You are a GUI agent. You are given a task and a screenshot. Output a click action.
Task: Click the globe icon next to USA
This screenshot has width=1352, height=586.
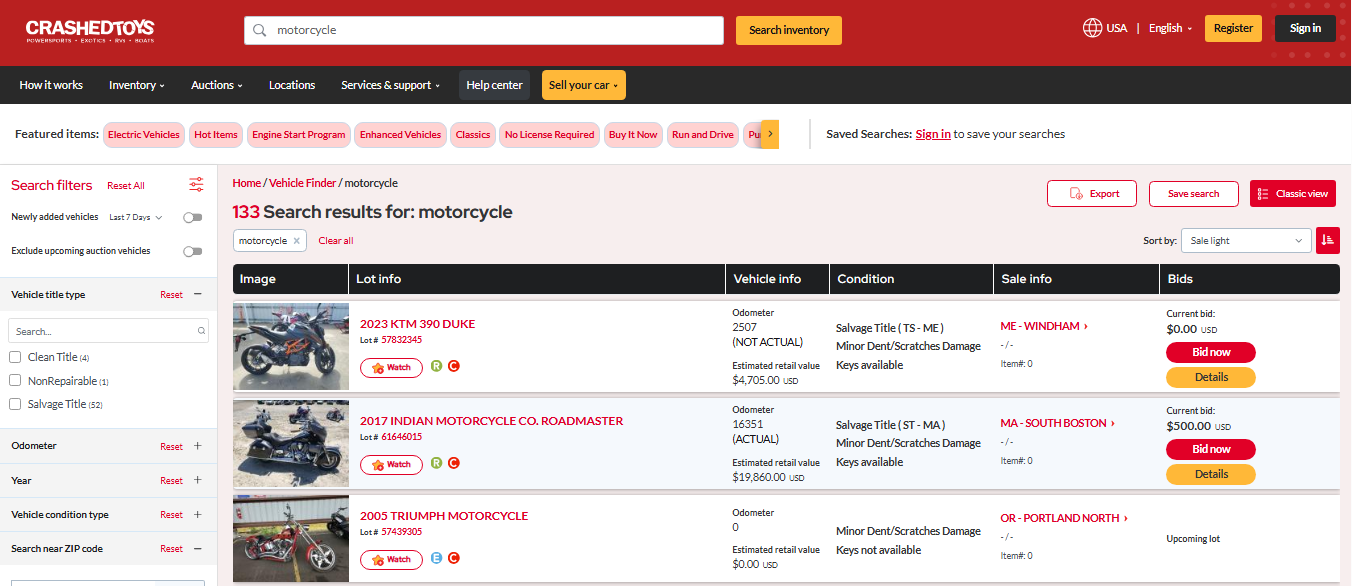pos(1092,28)
